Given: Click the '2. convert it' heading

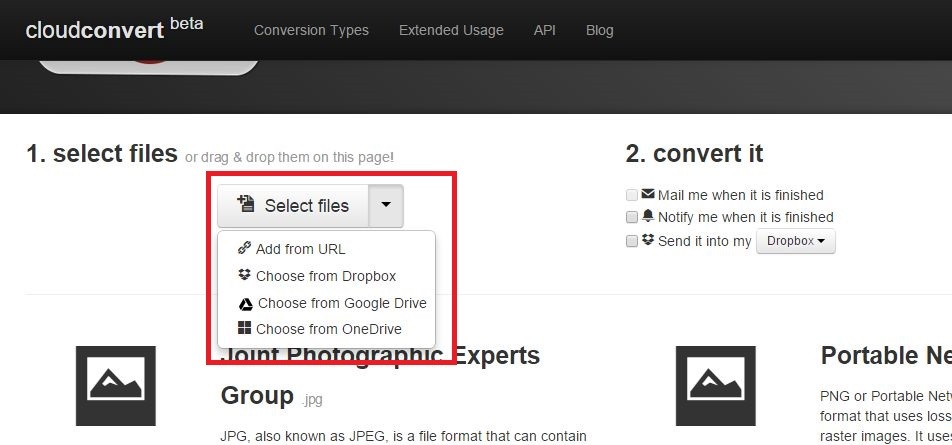Looking at the screenshot, I should (694, 154).
